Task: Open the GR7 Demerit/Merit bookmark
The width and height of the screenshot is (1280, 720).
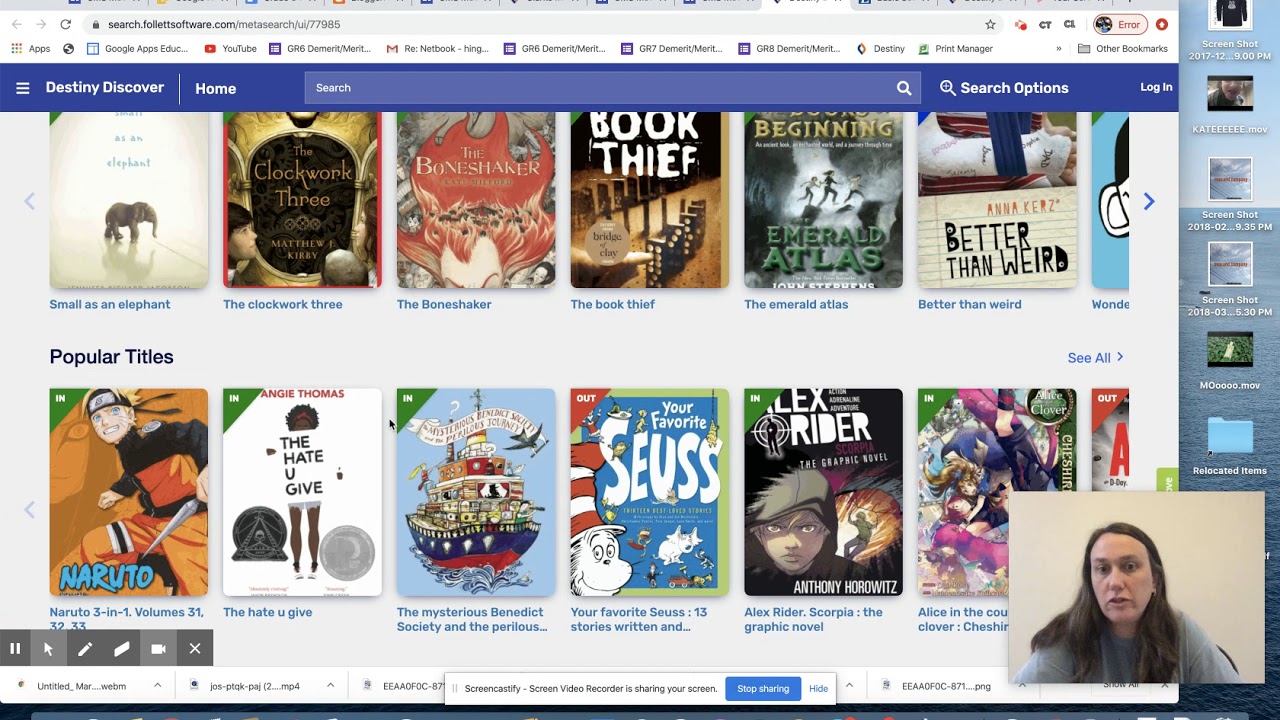Action: click(672, 48)
